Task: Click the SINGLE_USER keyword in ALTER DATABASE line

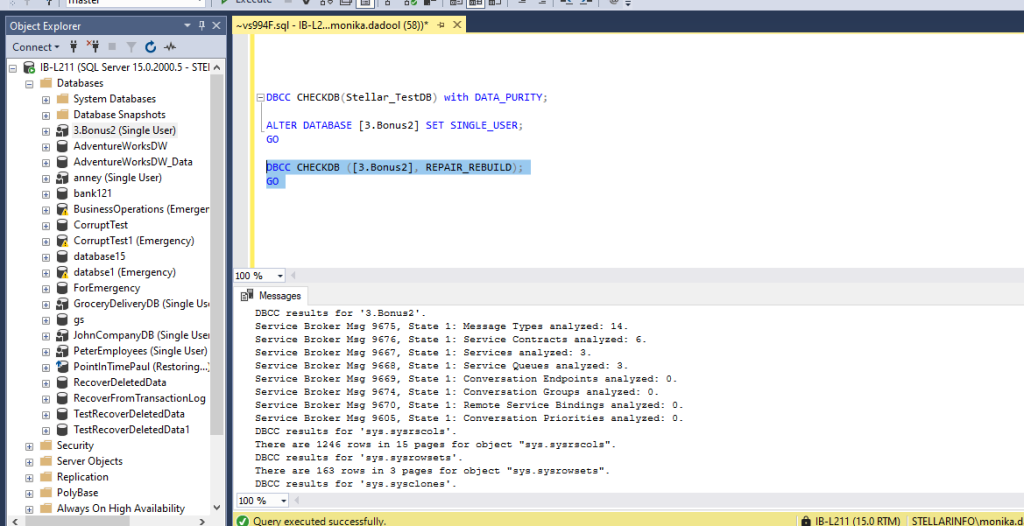Action: 482,125
